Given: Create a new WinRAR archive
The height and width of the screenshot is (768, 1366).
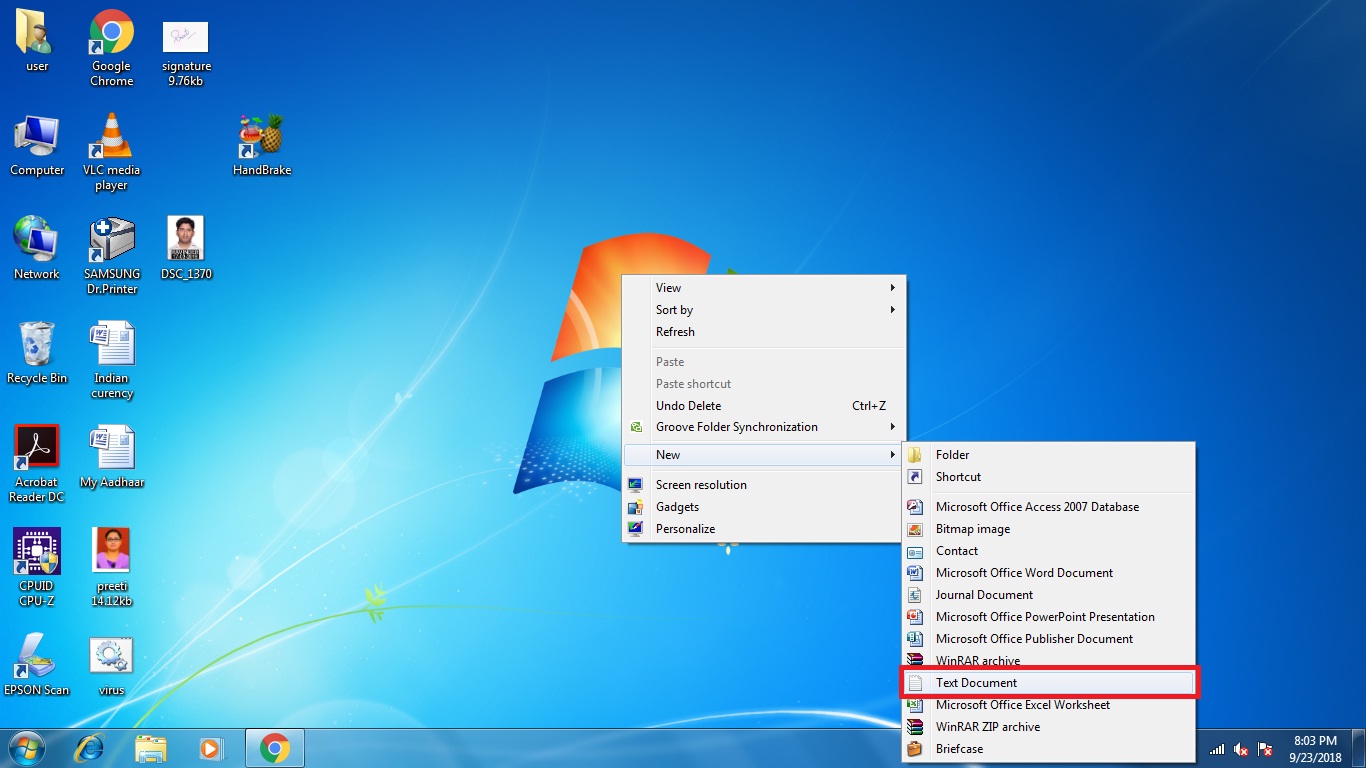Looking at the screenshot, I should [1049, 661].
